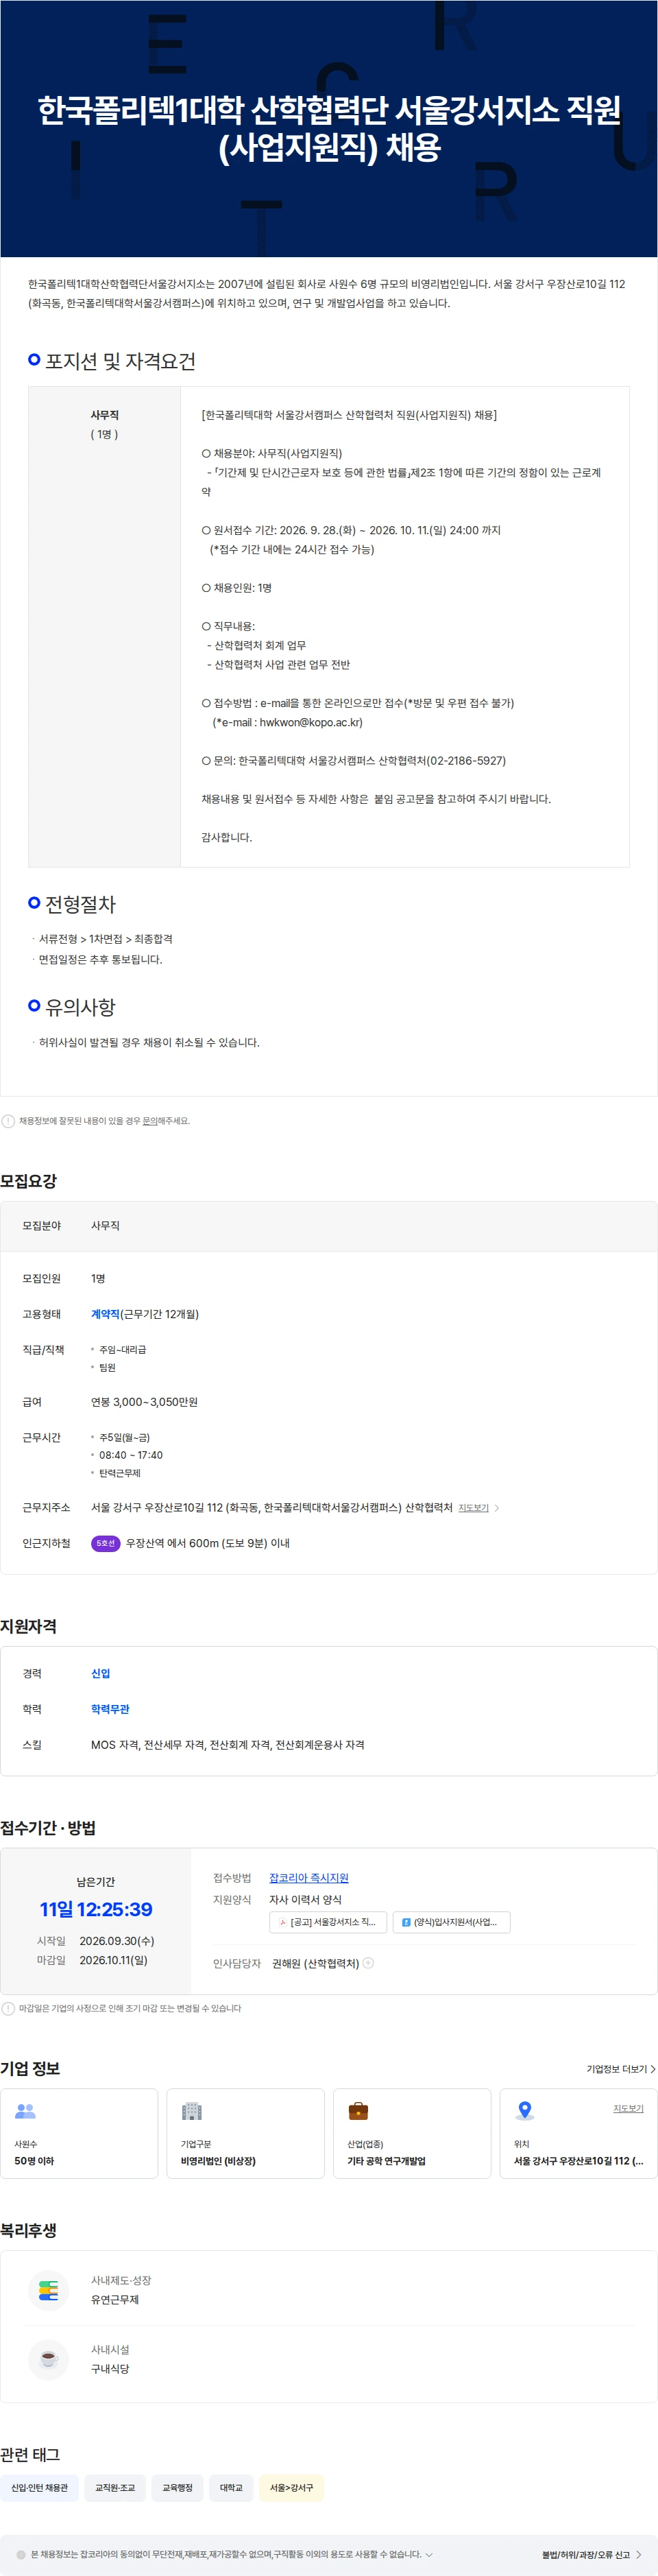Image resolution: width=658 pixels, height=2576 pixels.
Task: Click the 마감일 2026.10.11(일) date text
Action: click(x=92, y=1960)
